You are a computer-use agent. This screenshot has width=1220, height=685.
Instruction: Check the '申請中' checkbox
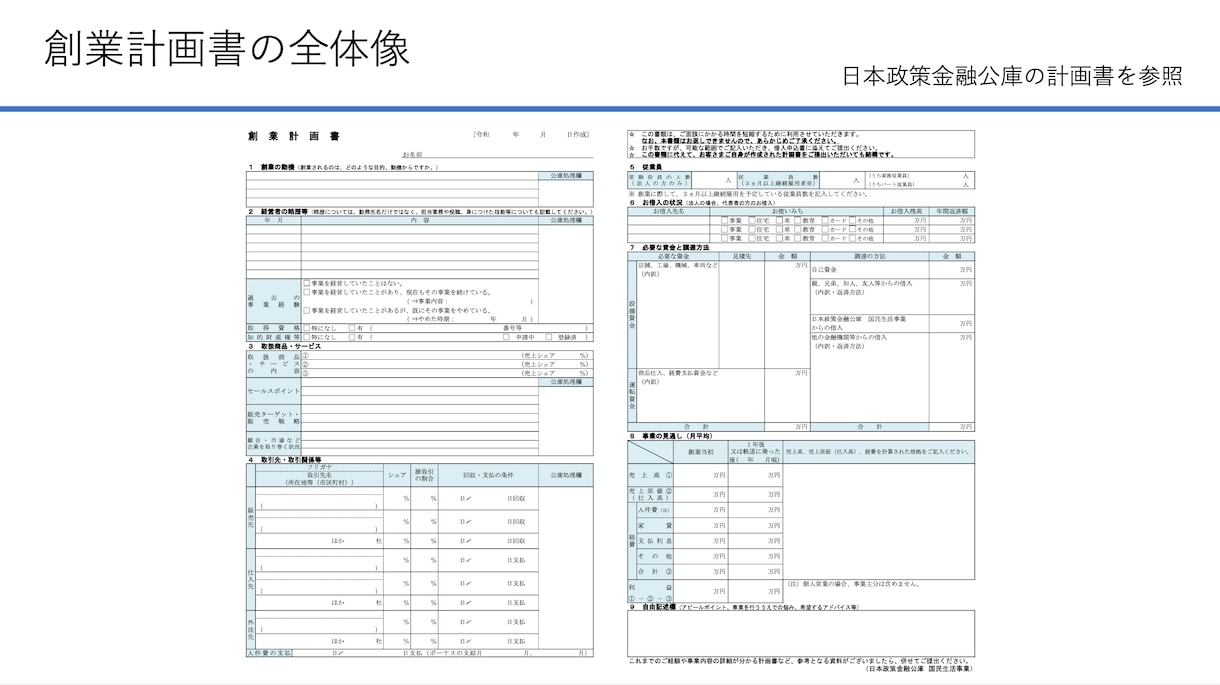pyautogui.click(x=507, y=337)
